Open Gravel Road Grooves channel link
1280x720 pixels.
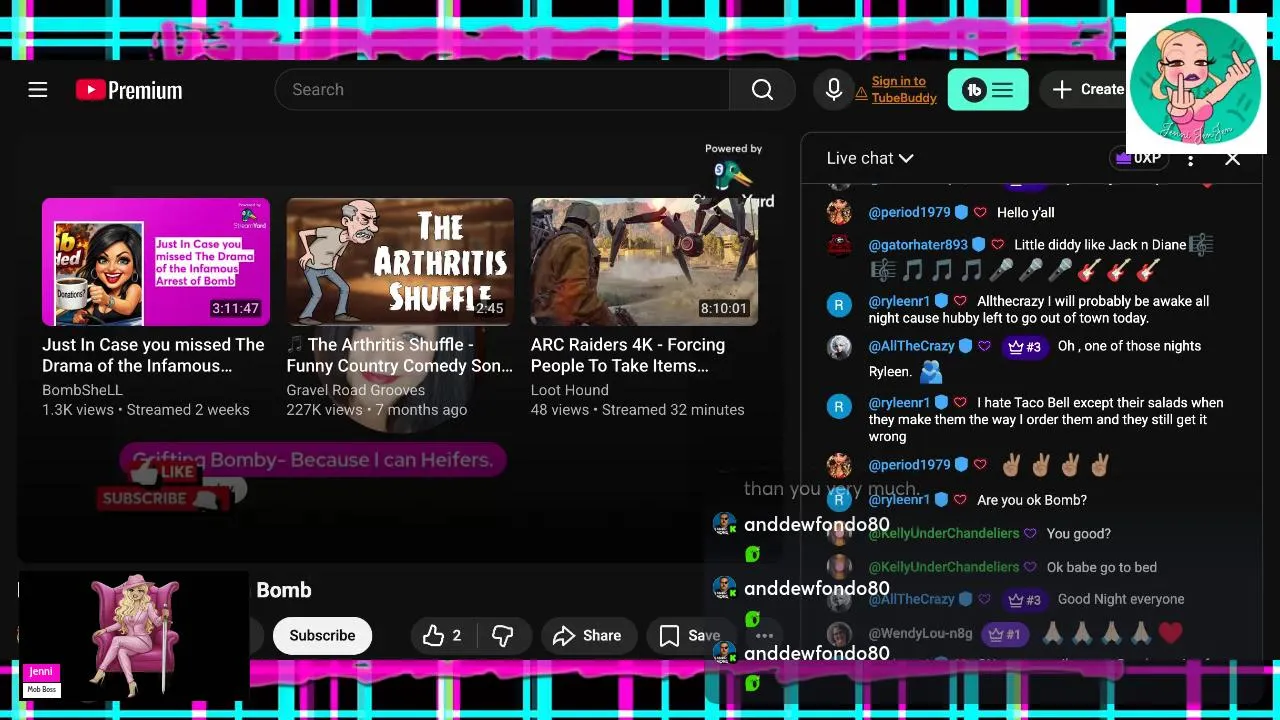coord(356,390)
